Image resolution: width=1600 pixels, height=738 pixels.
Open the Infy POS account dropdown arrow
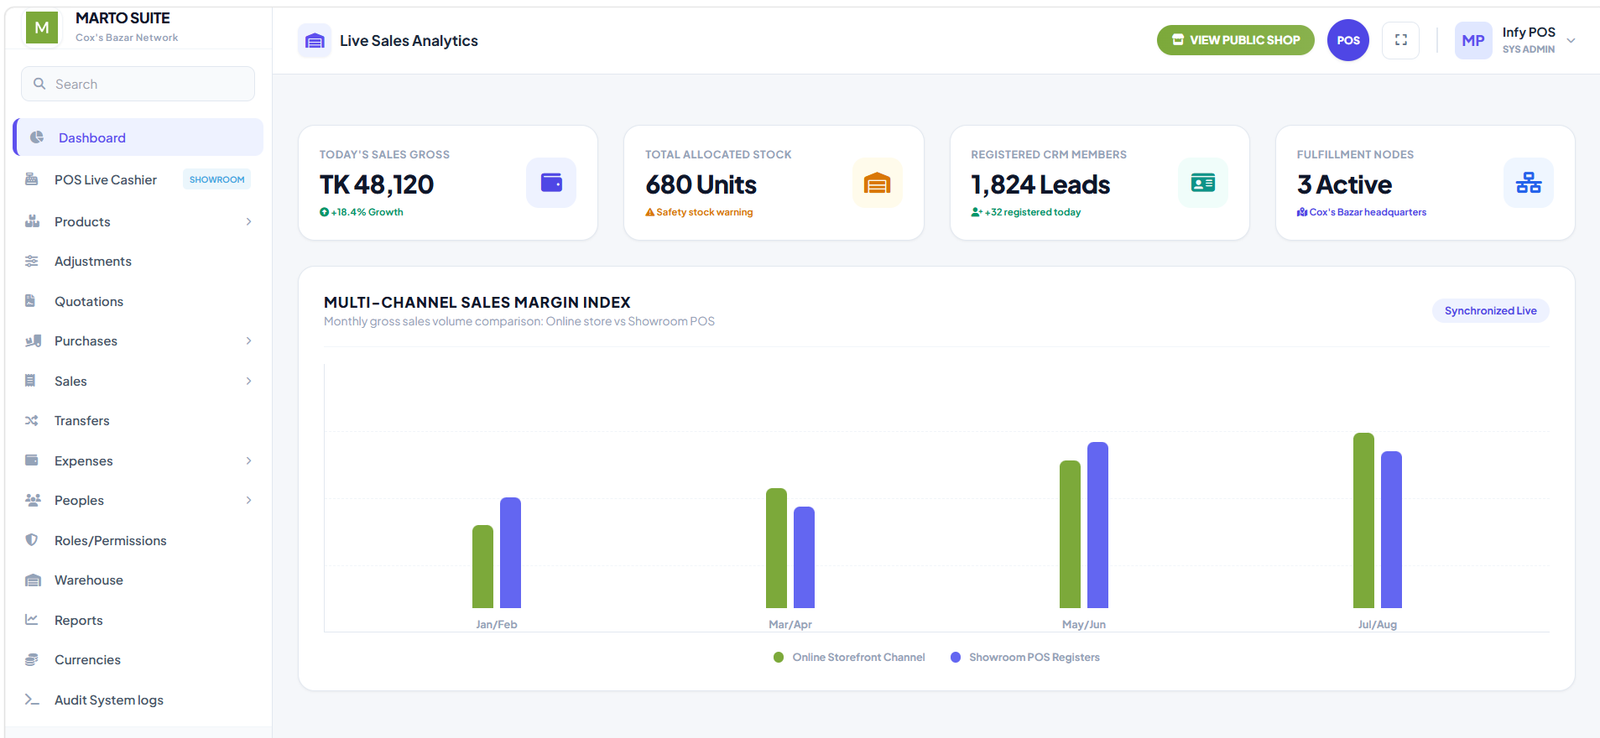tap(1571, 41)
